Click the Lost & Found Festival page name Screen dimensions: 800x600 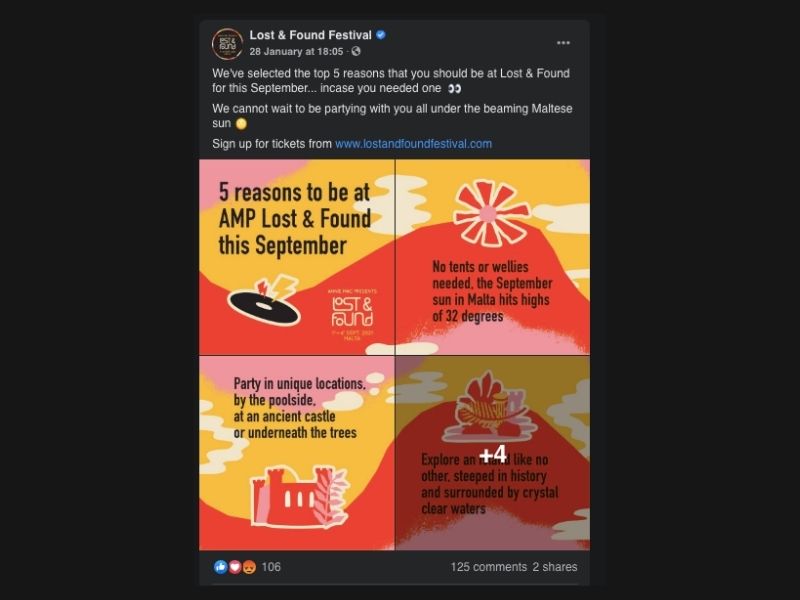(310, 35)
